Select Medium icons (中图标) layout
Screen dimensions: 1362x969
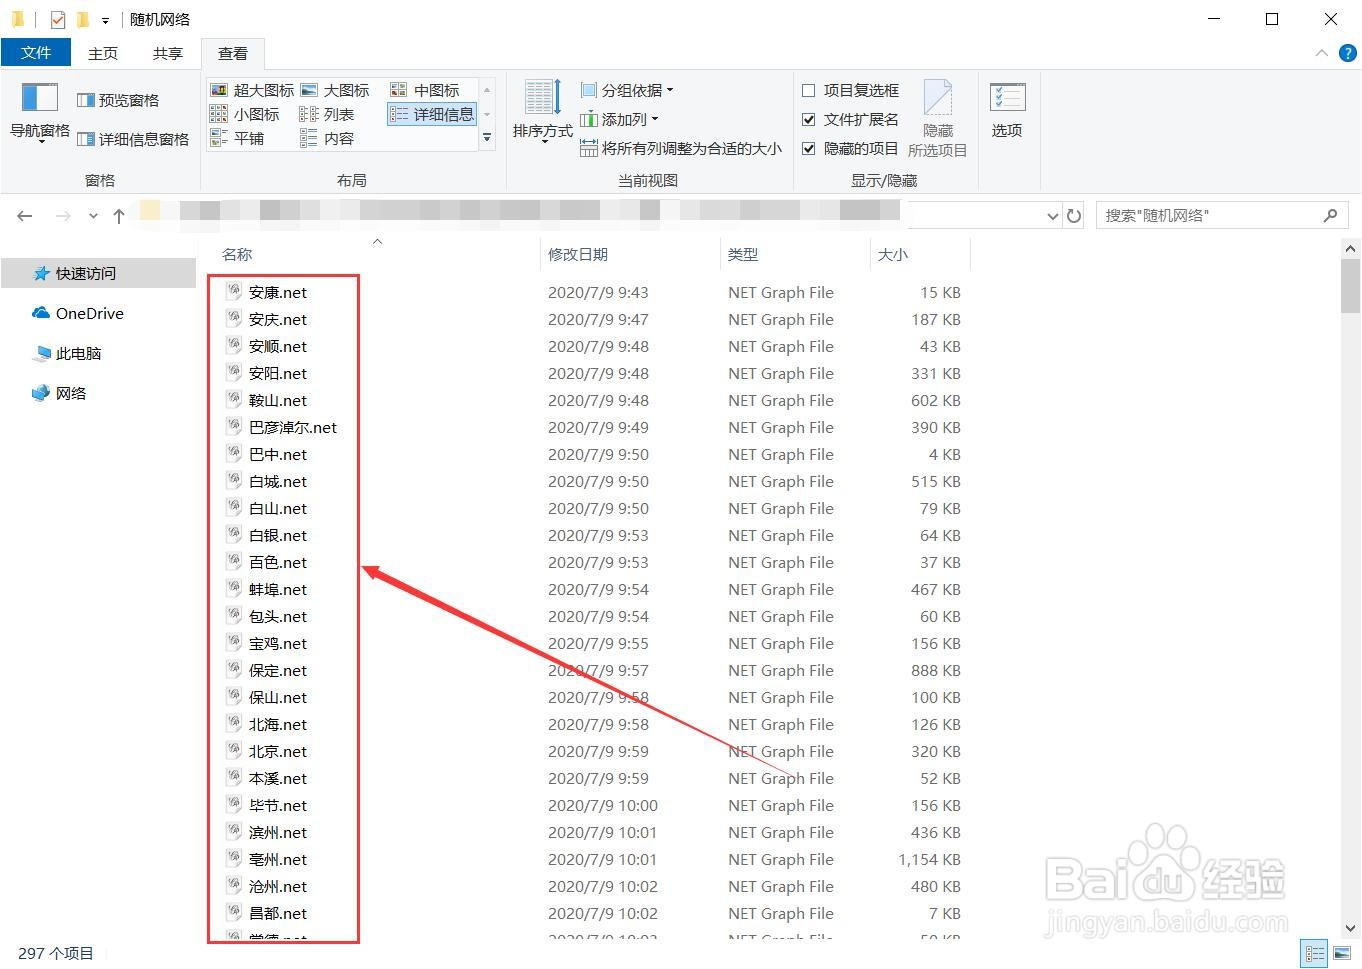coord(425,90)
